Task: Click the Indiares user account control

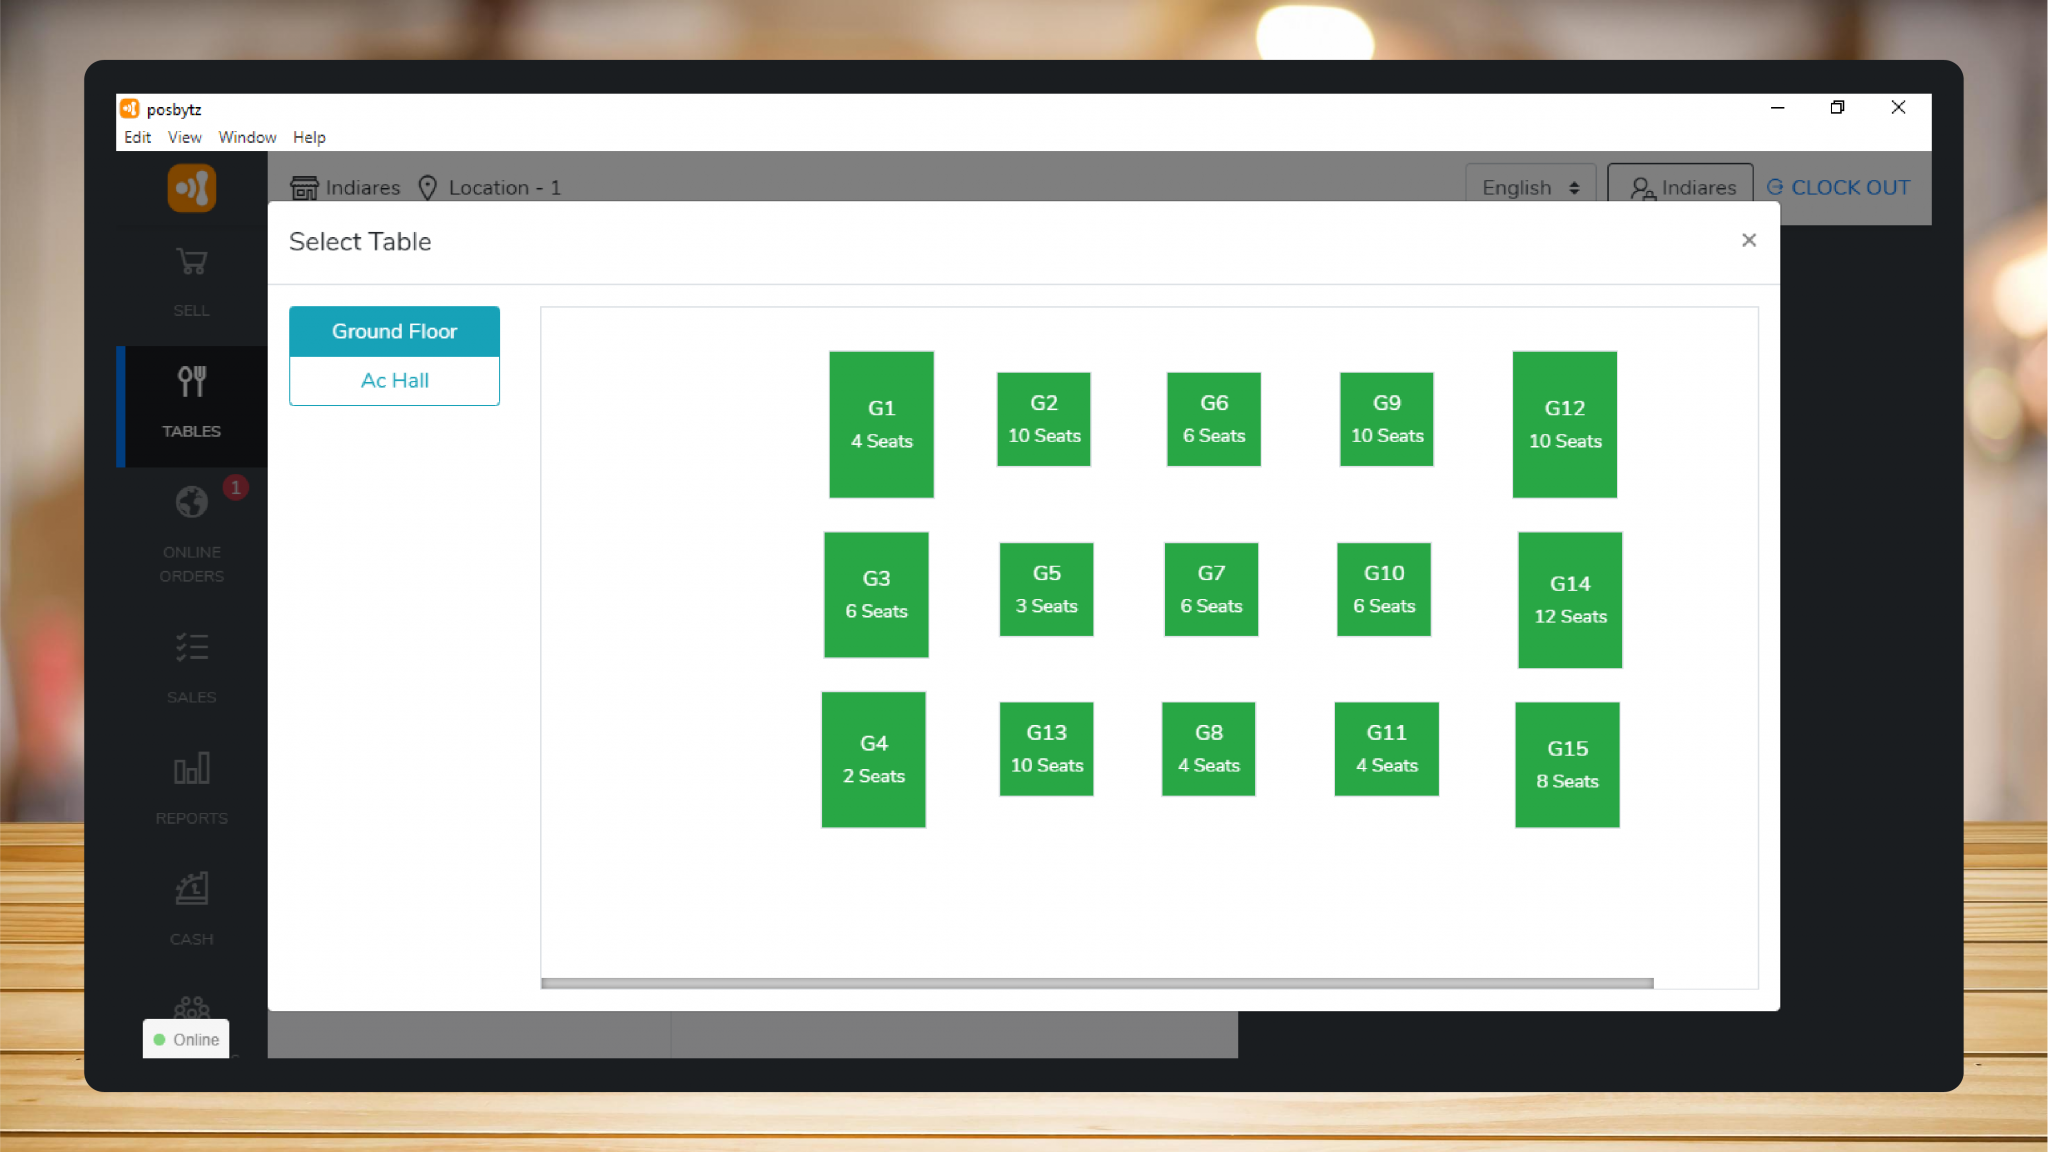Action: coord(1679,187)
